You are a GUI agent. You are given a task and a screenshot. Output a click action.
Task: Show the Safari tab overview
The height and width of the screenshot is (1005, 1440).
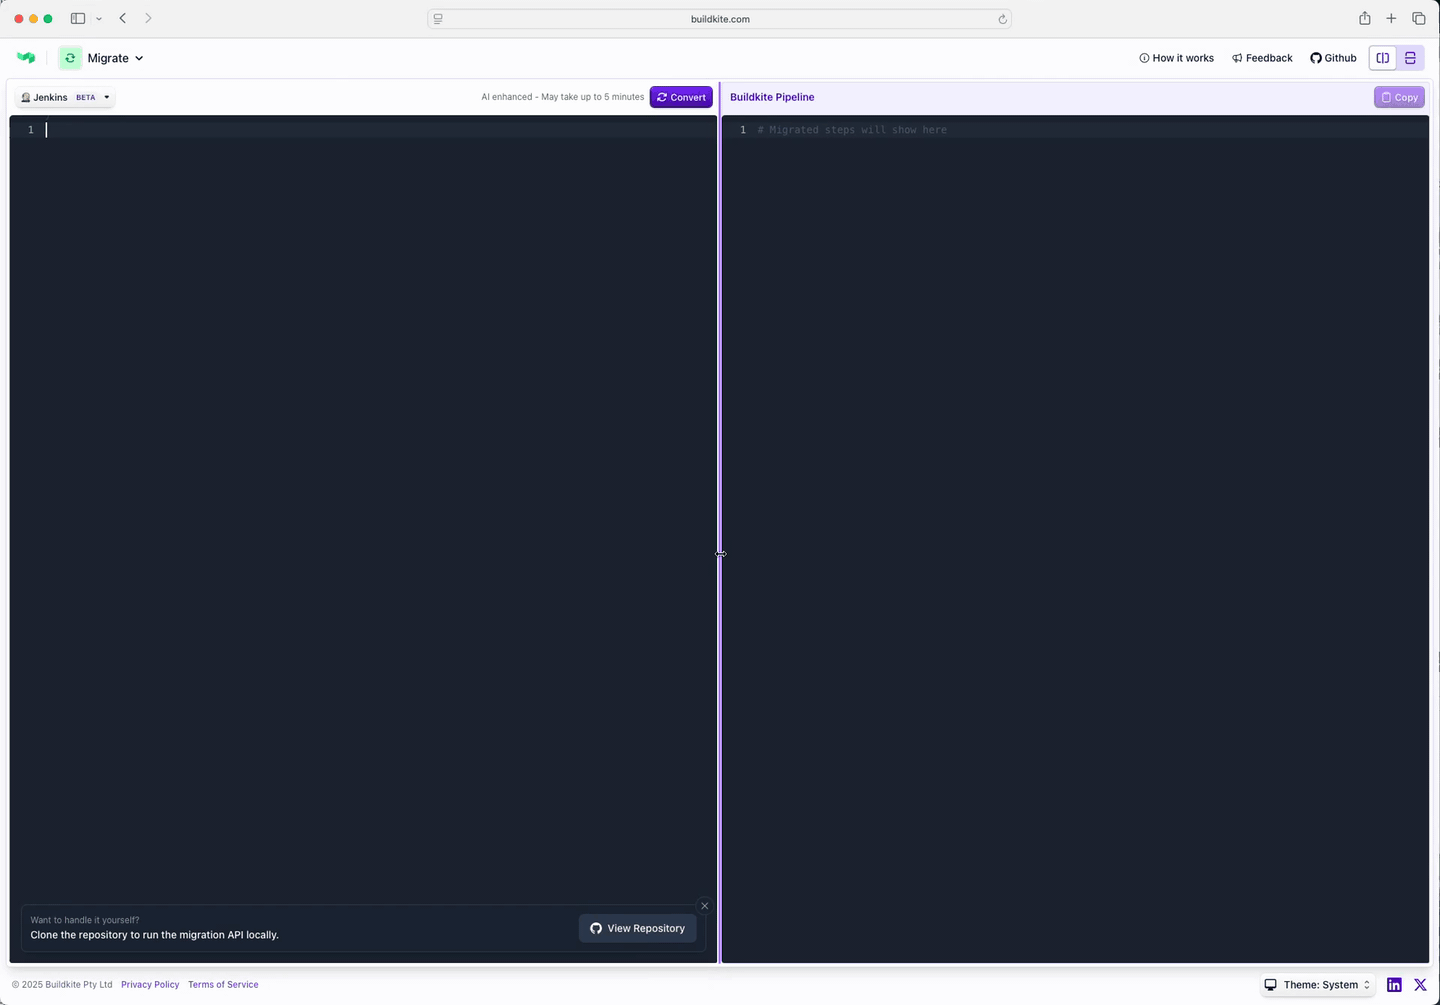point(1419,19)
